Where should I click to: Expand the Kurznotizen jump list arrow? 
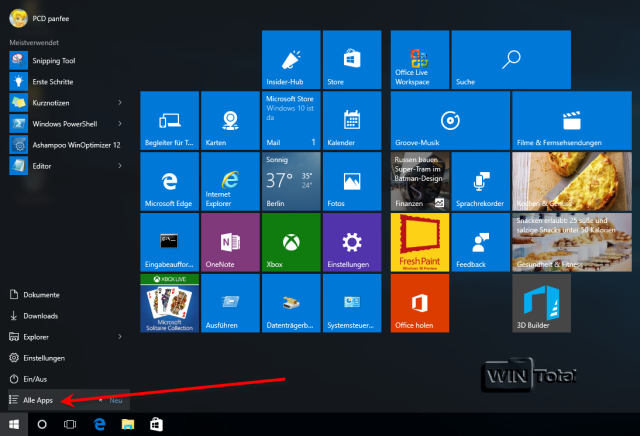[120, 102]
